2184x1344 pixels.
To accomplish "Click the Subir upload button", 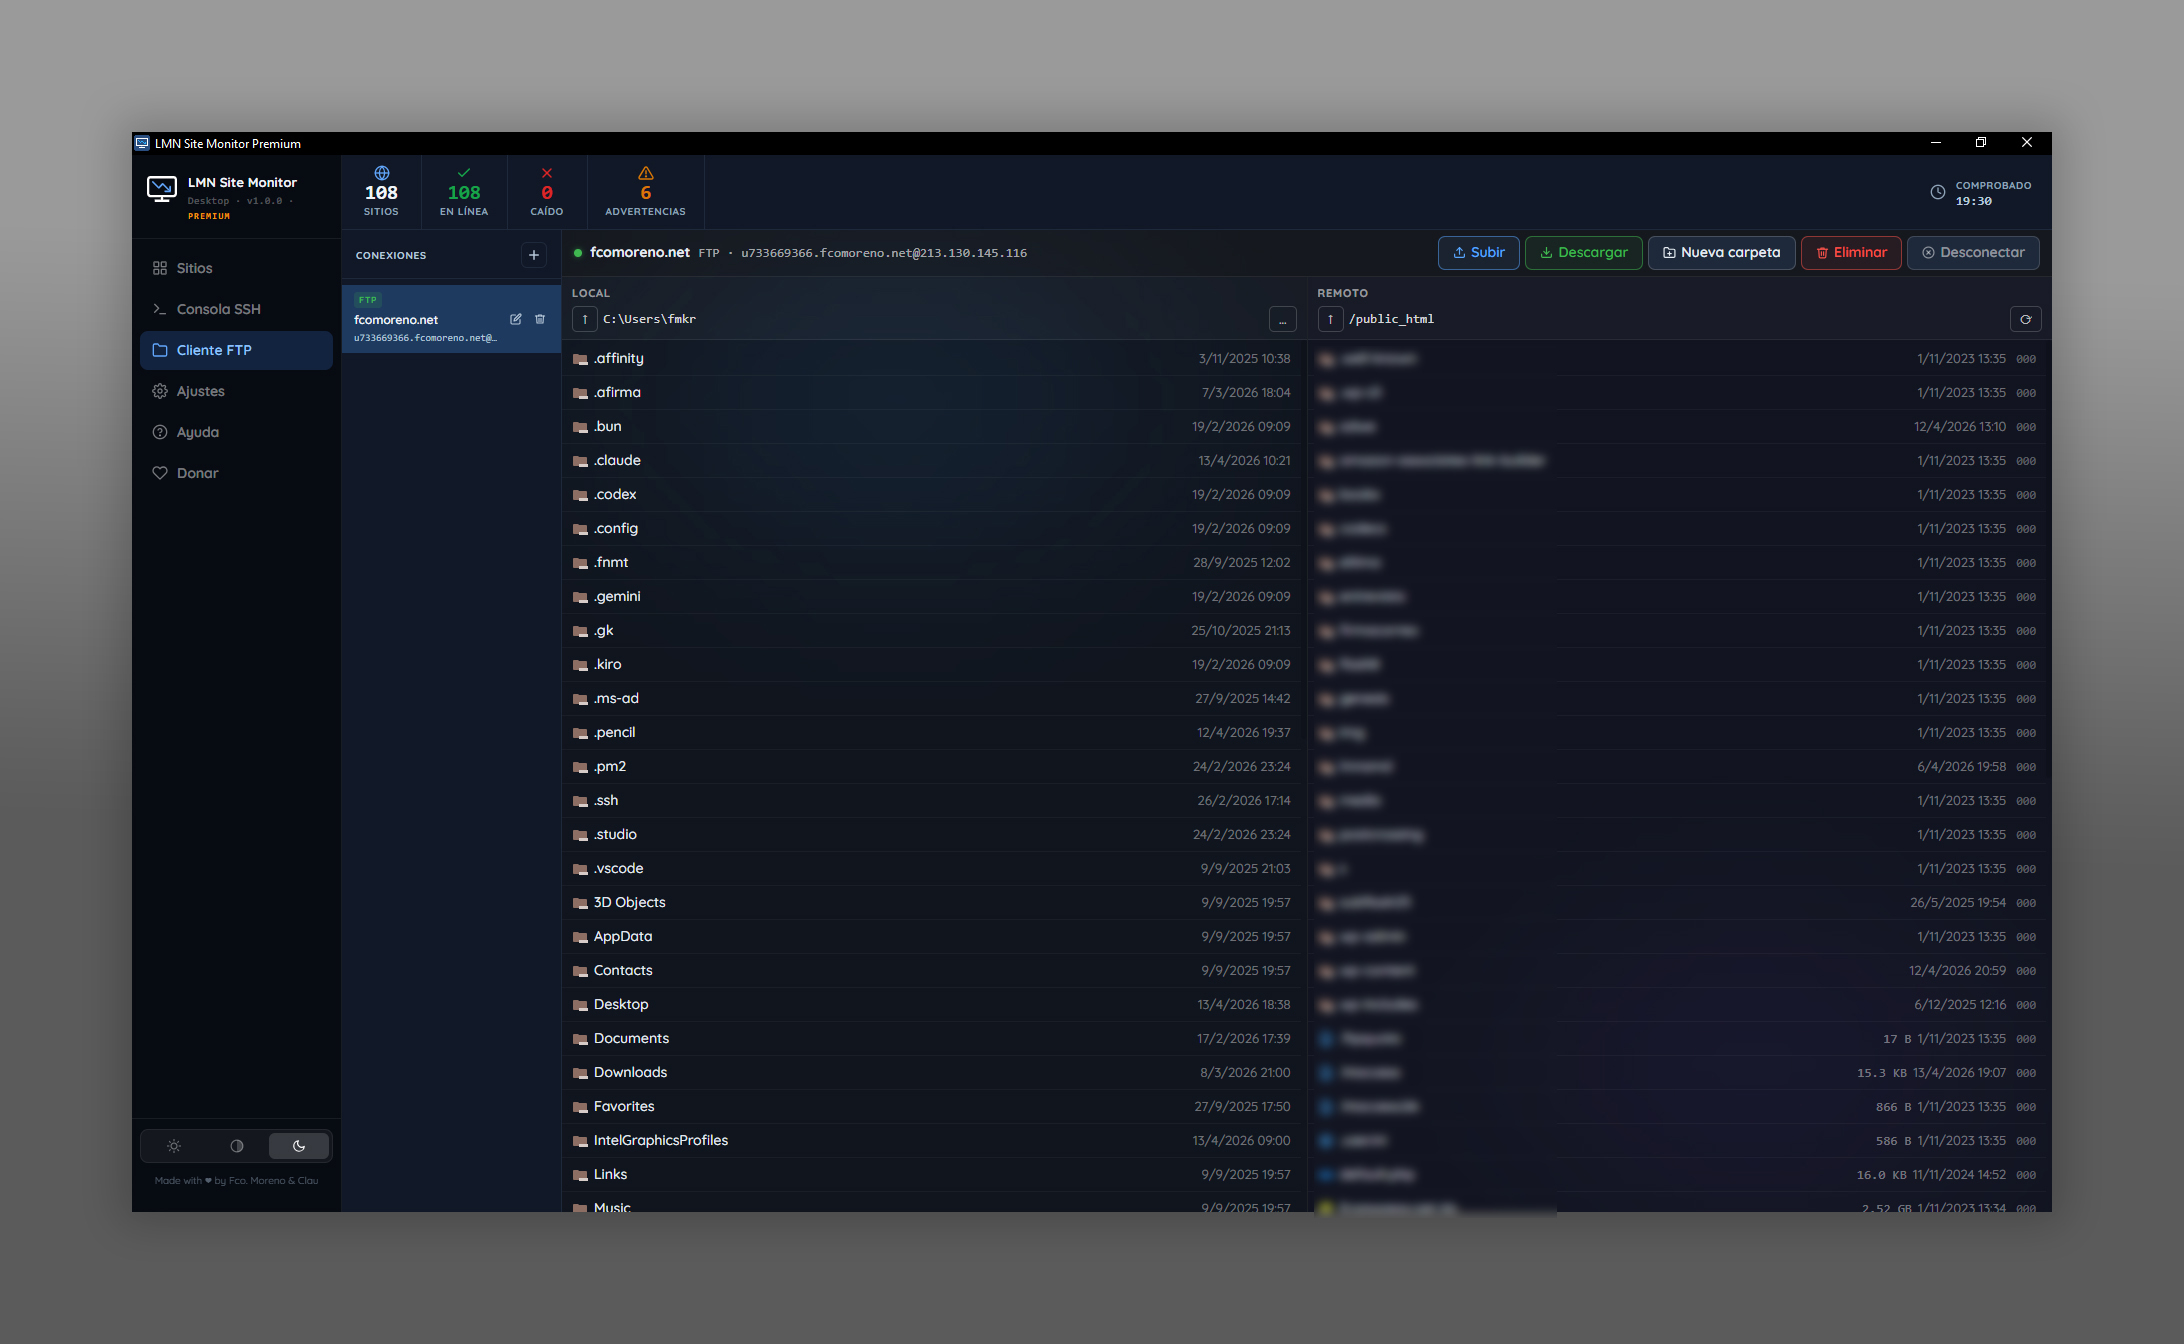I will (1478, 252).
